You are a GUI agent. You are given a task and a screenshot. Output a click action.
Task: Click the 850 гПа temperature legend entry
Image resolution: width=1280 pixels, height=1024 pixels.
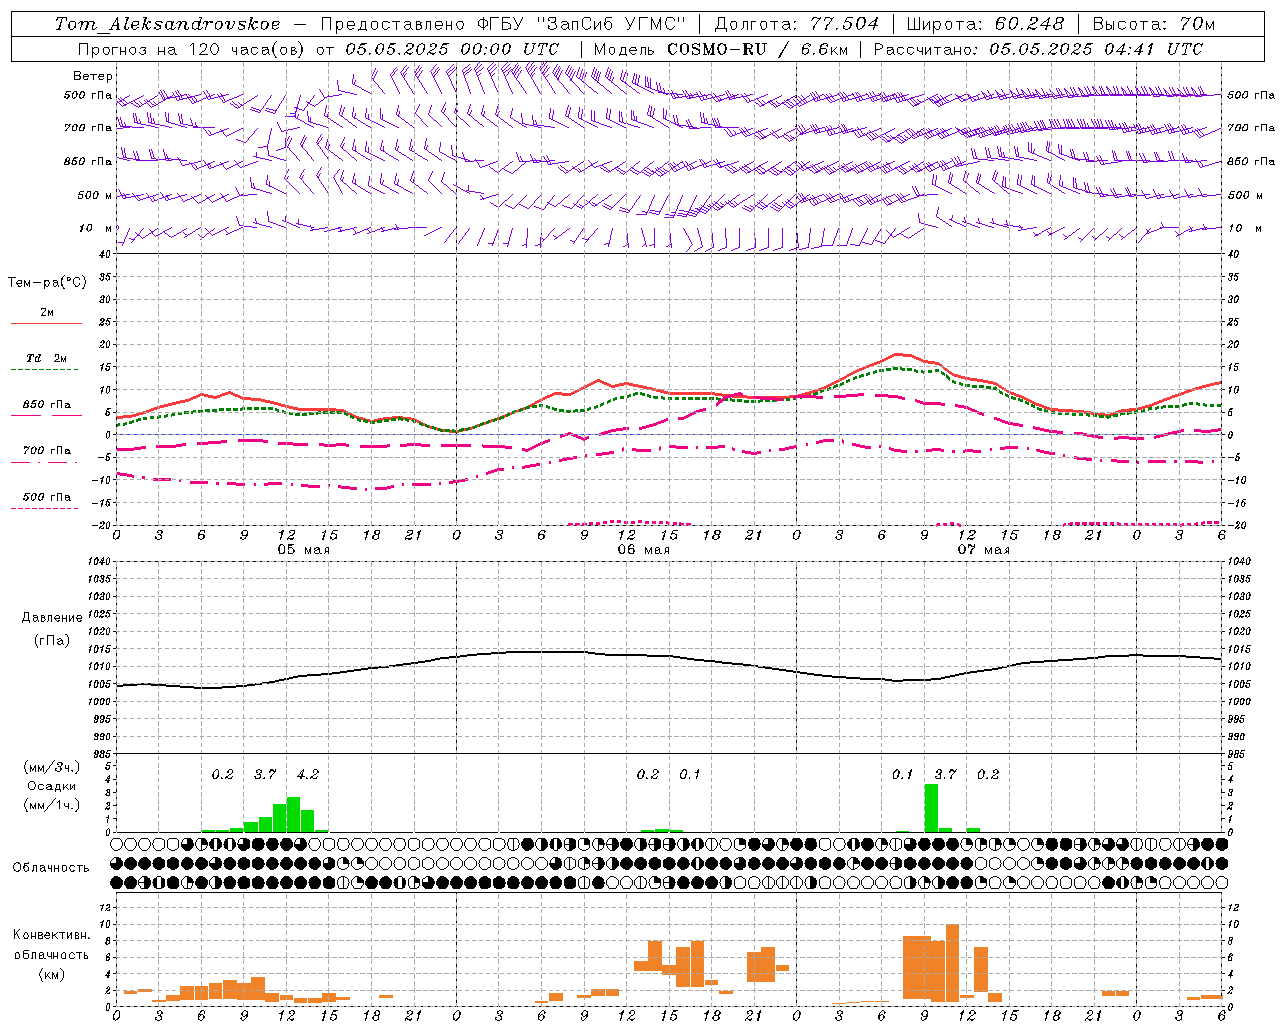[x=47, y=405]
